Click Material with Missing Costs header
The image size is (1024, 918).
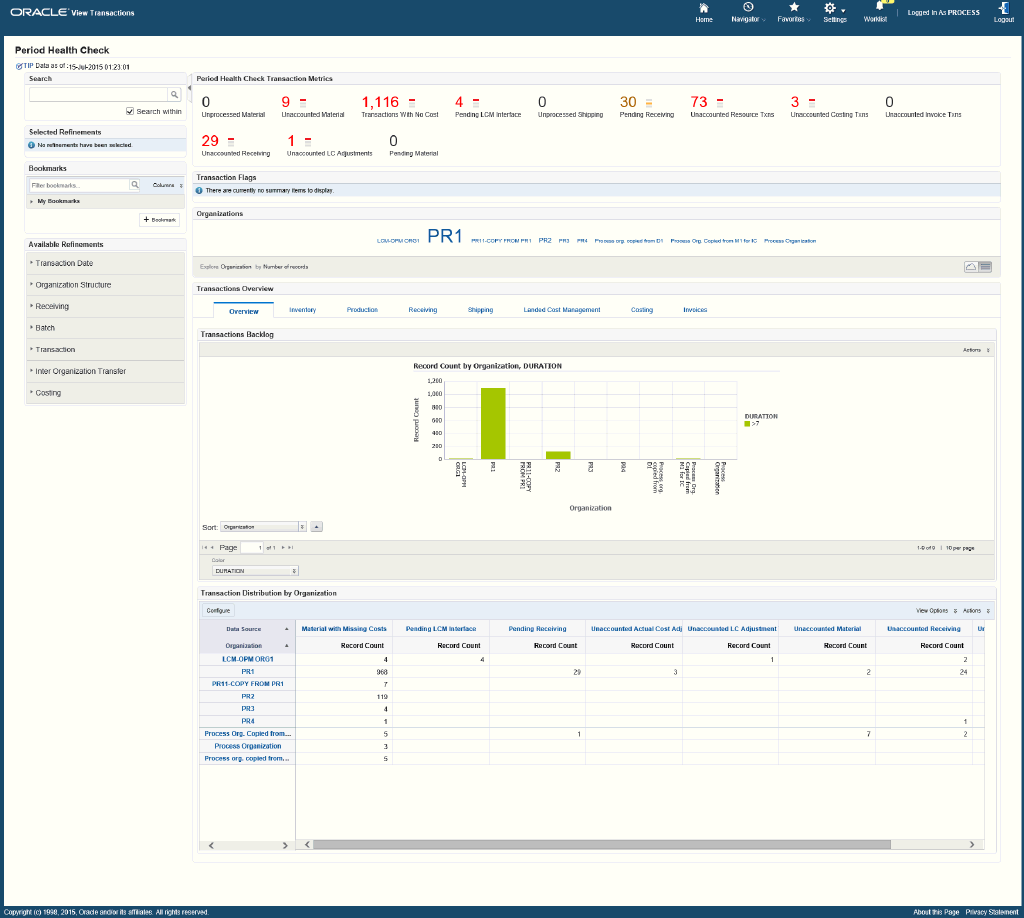click(344, 629)
